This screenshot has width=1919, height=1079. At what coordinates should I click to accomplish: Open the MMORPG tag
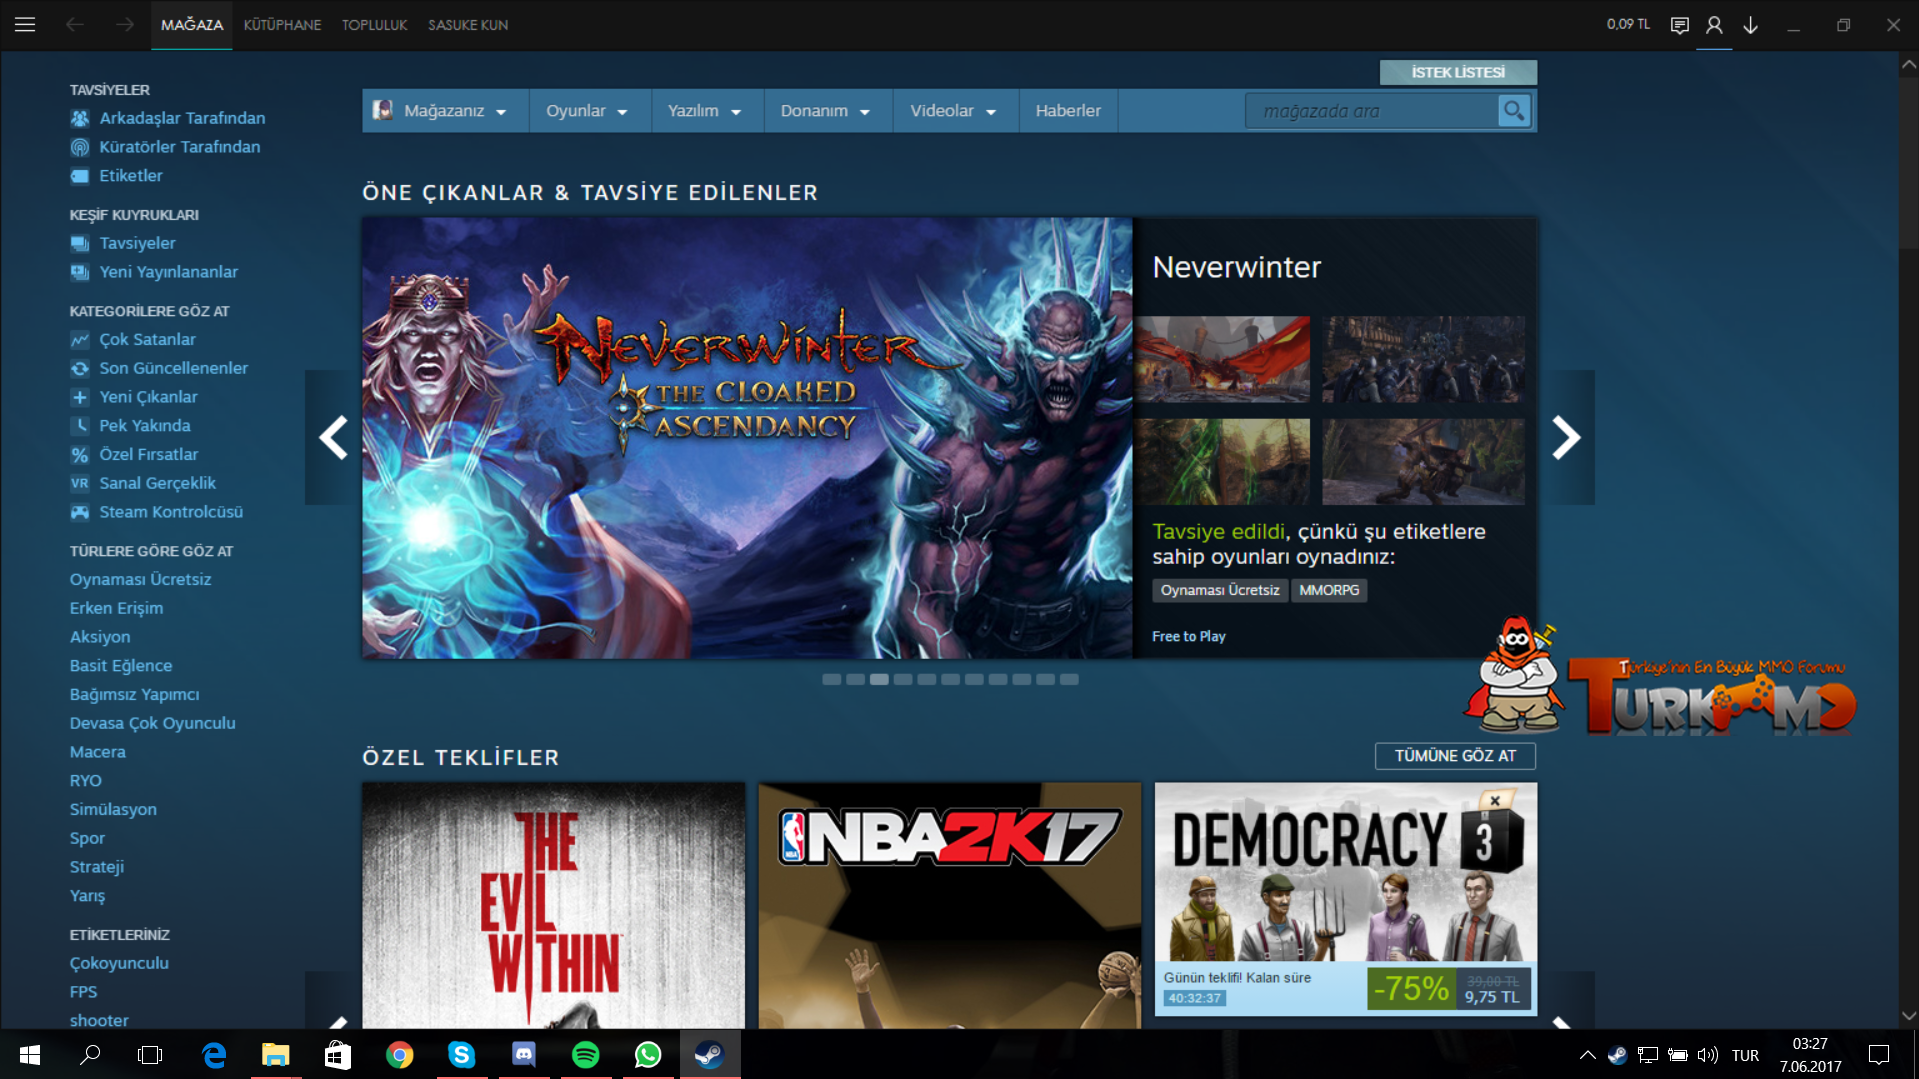(1329, 590)
